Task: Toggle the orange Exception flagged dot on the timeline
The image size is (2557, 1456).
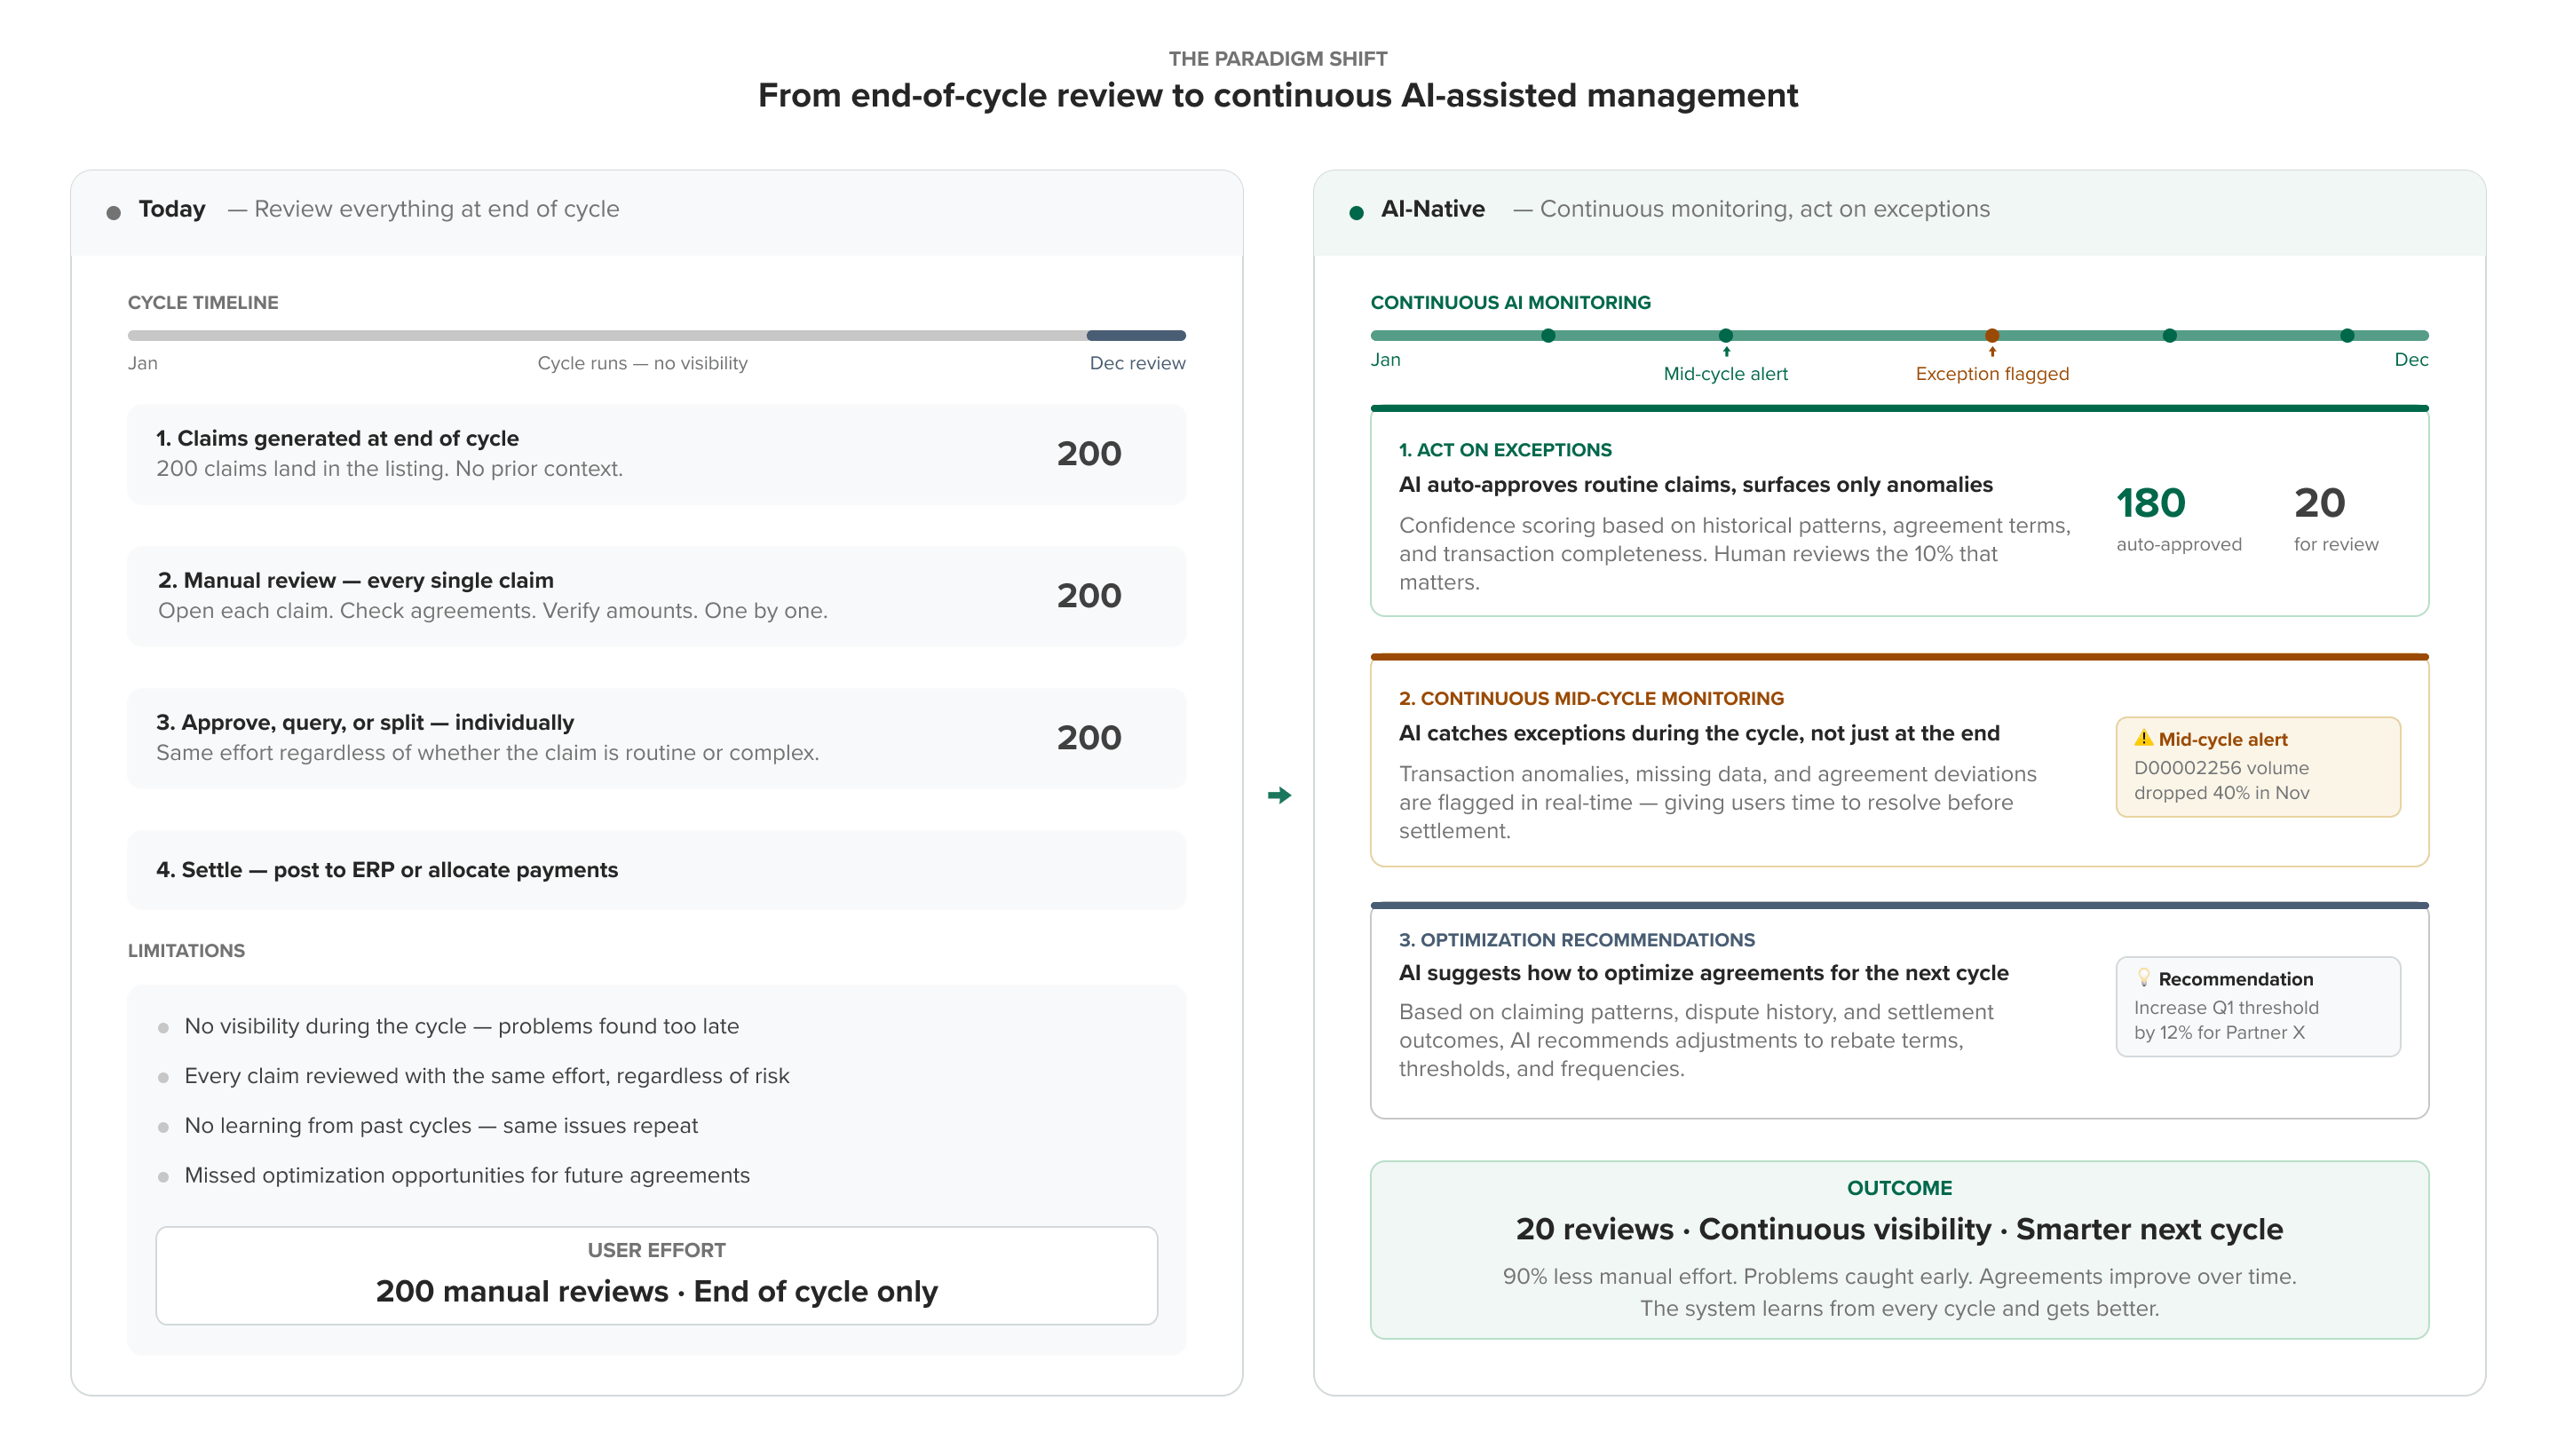Action: (1992, 336)
